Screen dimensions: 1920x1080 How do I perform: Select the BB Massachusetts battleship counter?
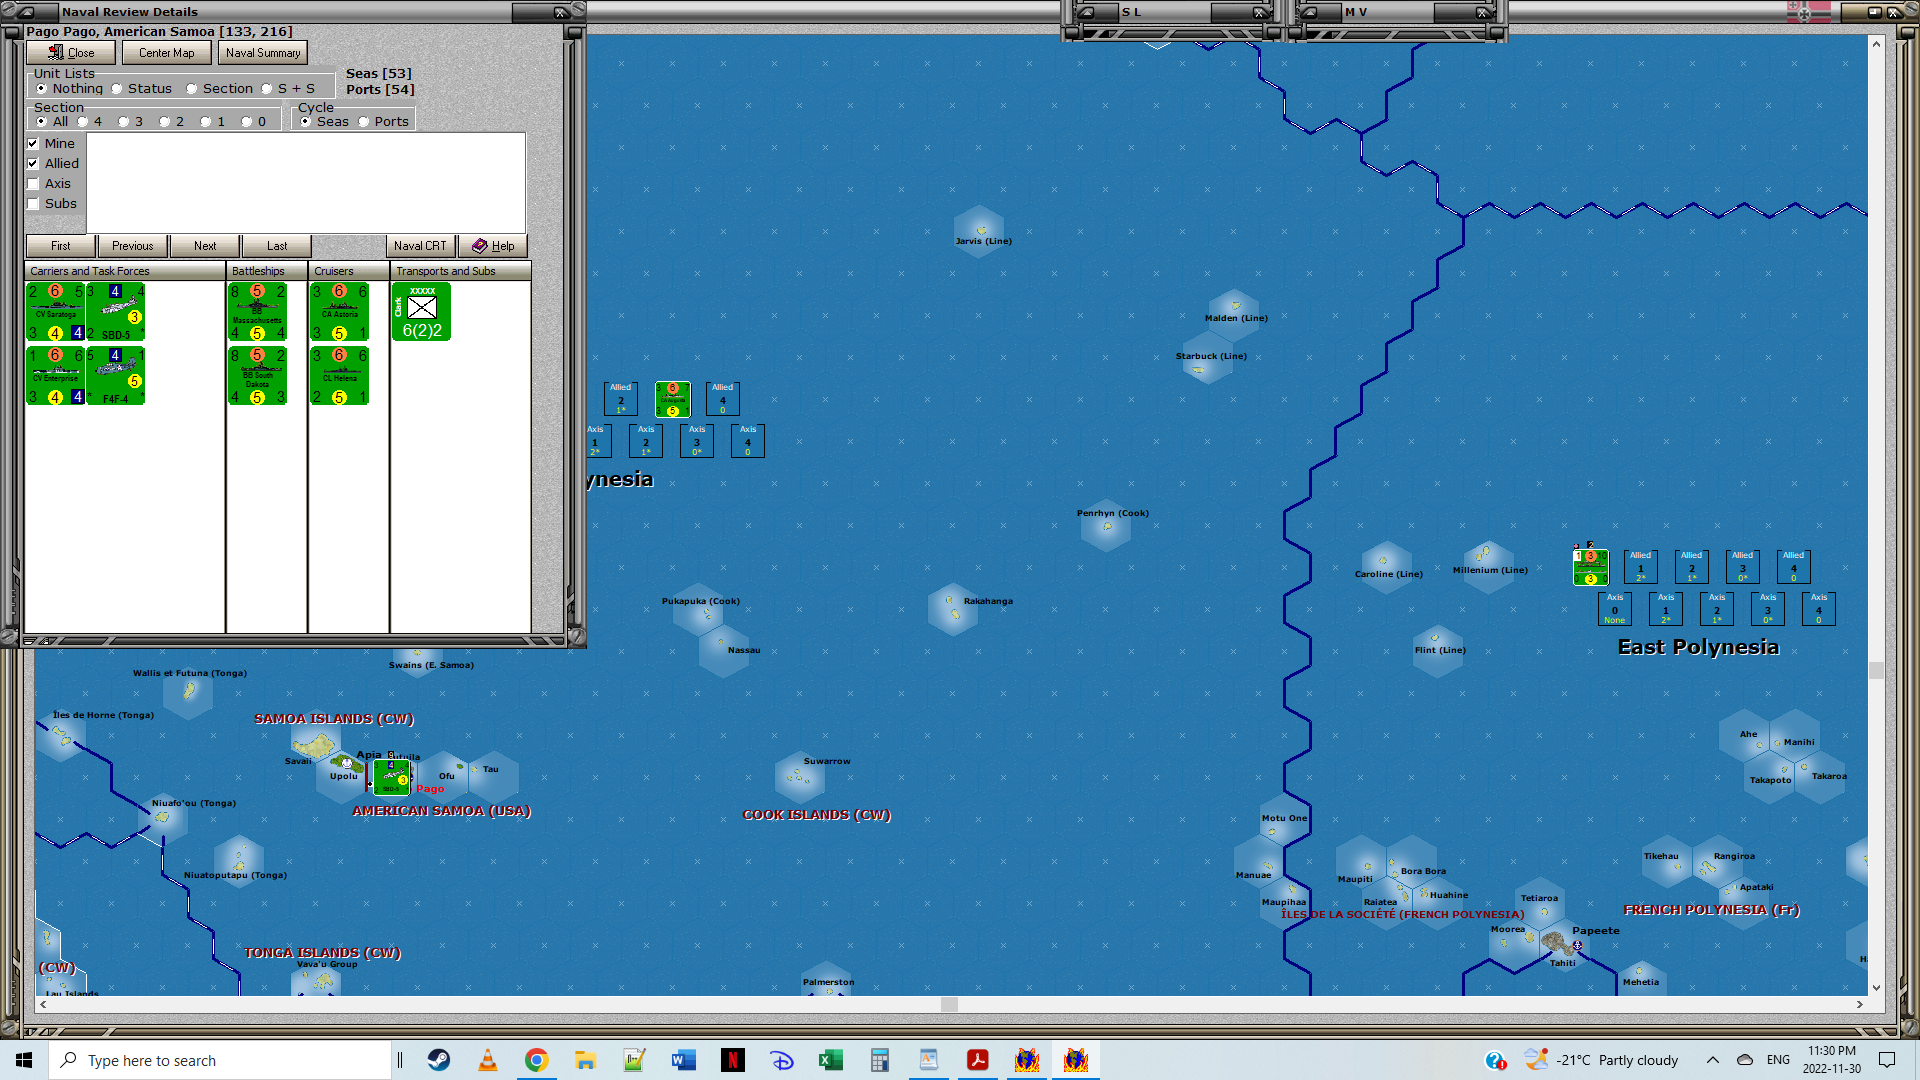(257, 312)
